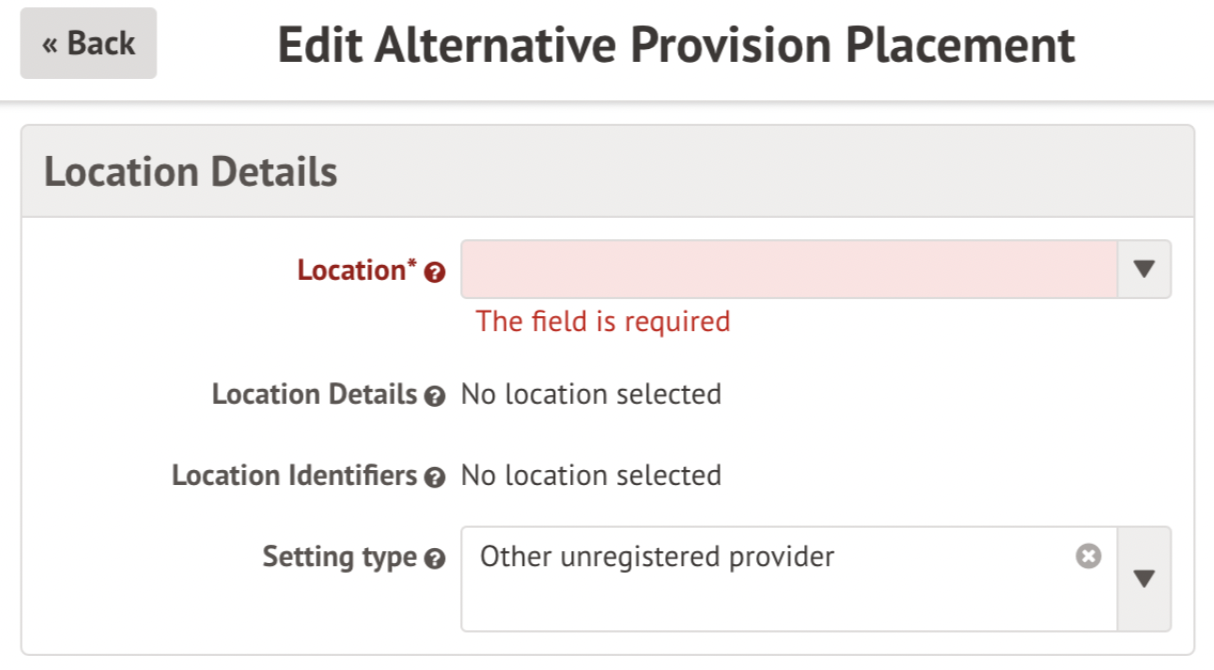Click the Location Details field label

pos(314,395)
